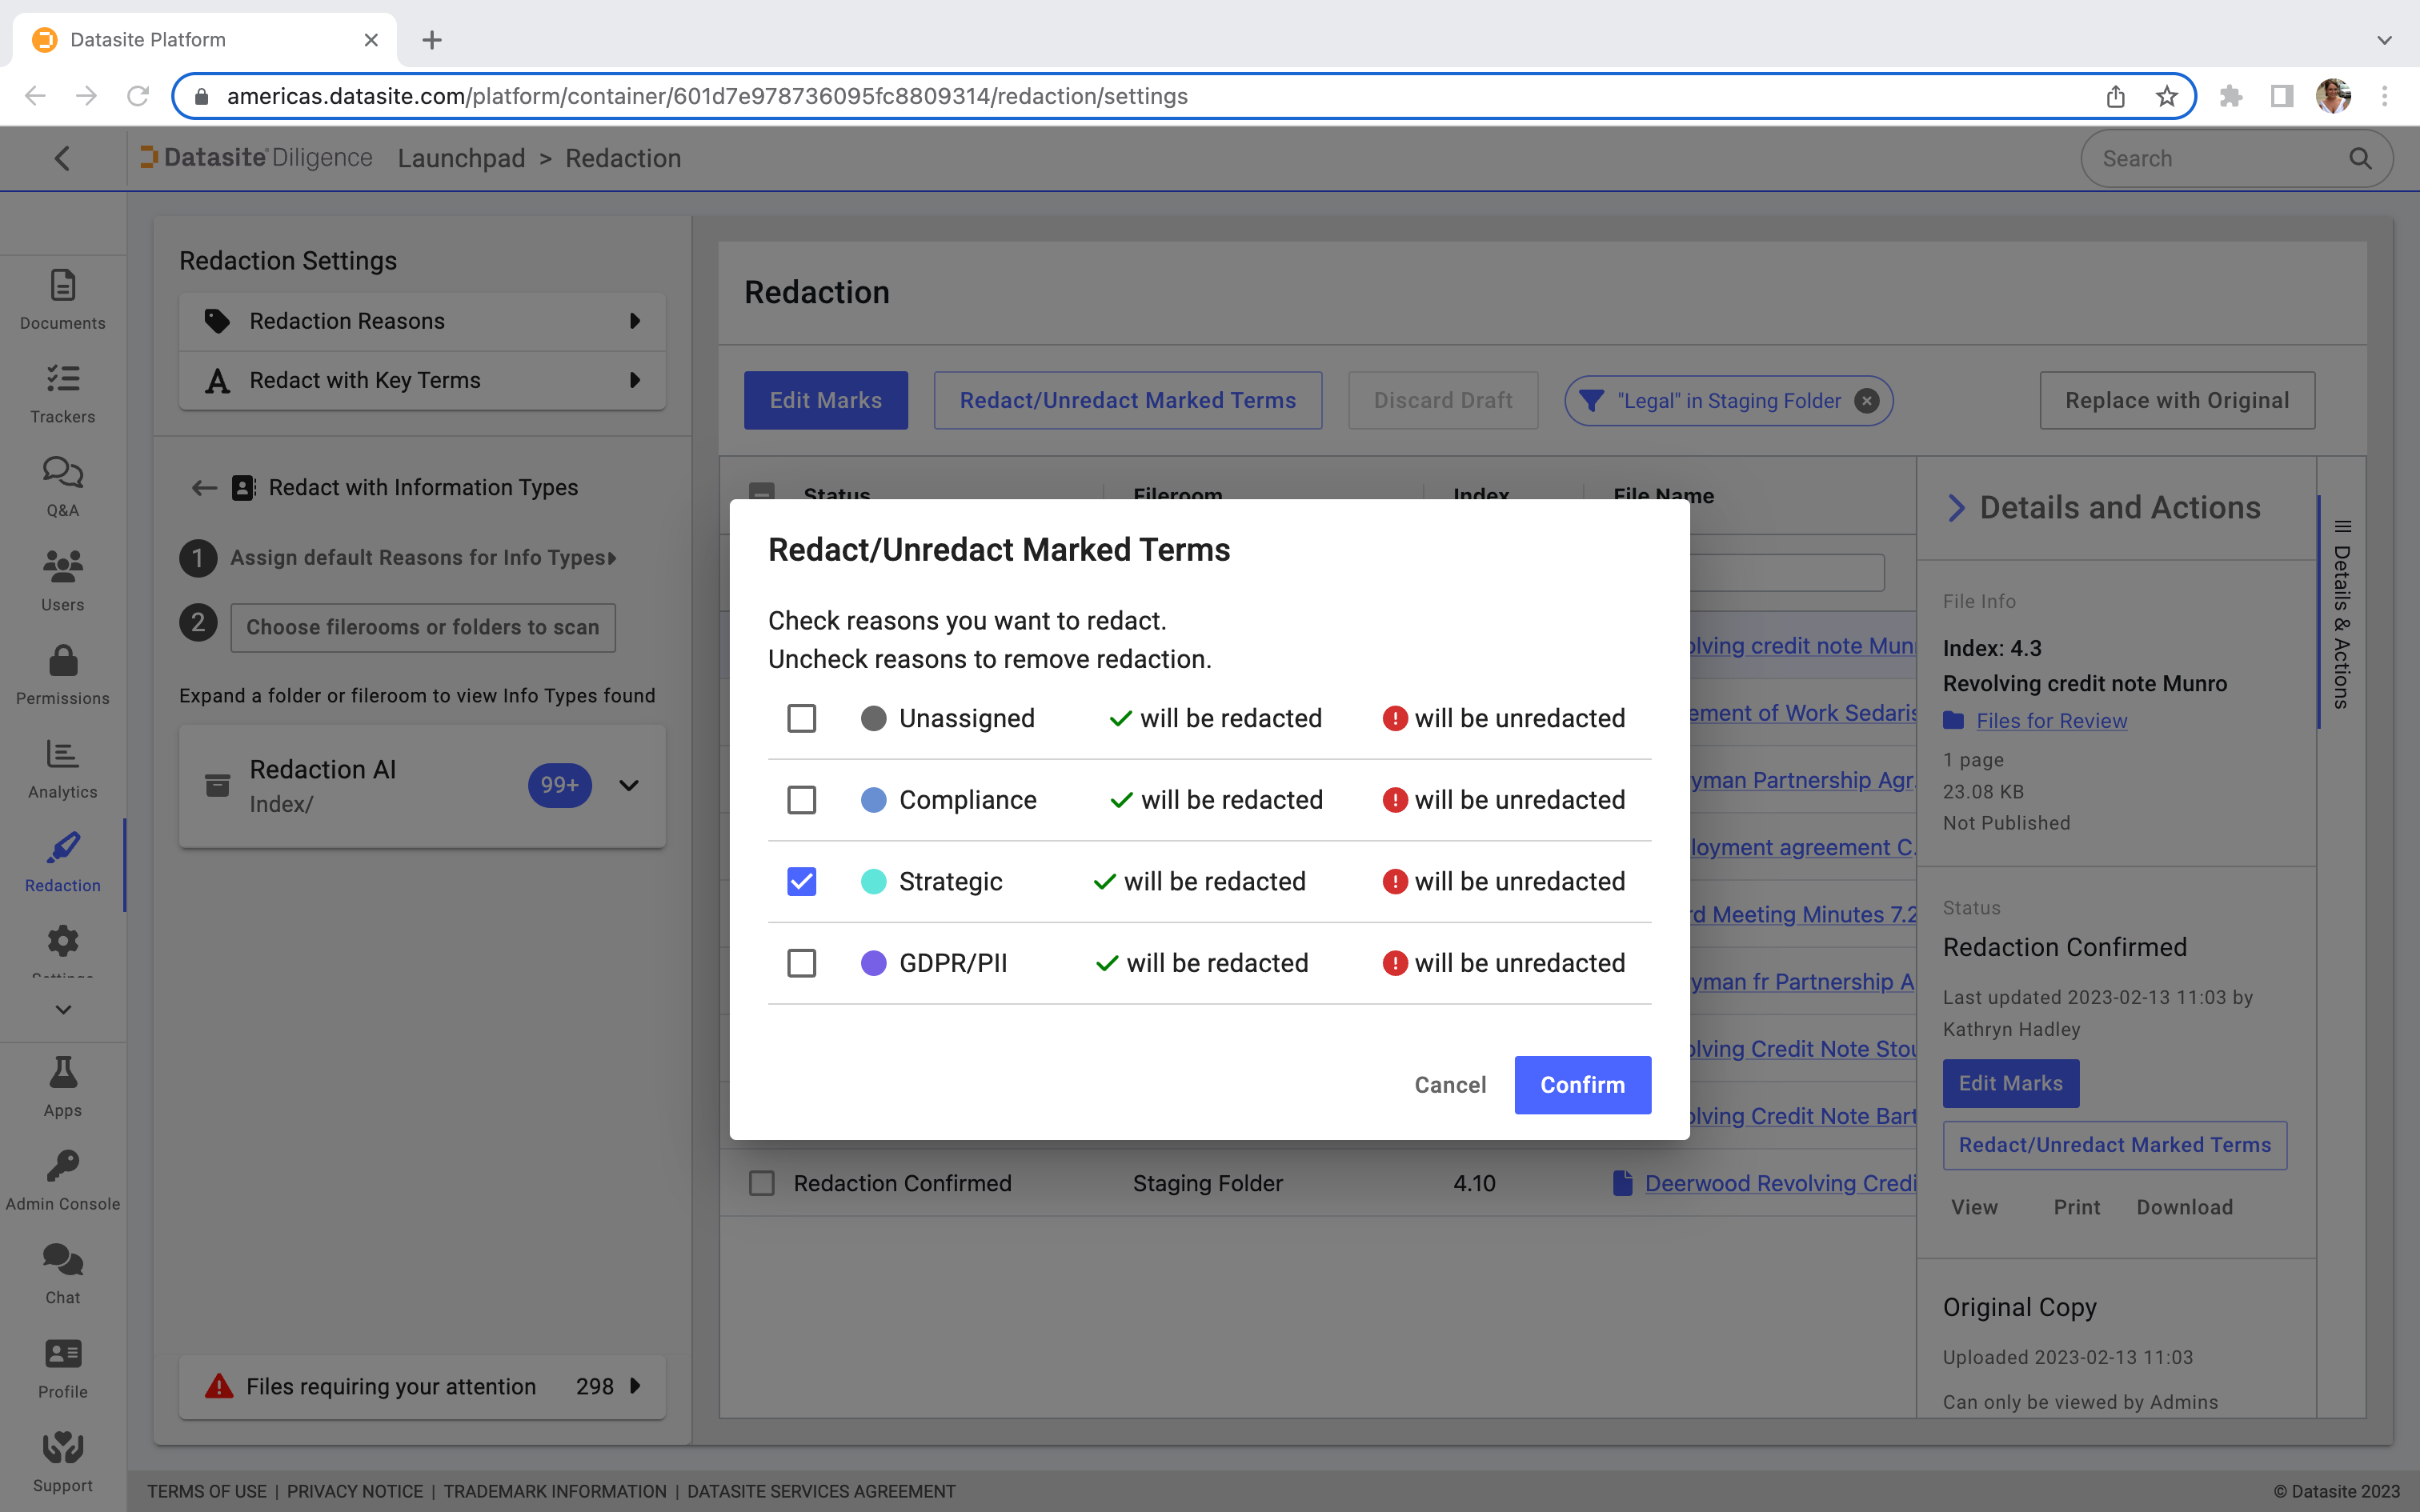Open the Documents section in sidebar

click(x=62, y=299)
